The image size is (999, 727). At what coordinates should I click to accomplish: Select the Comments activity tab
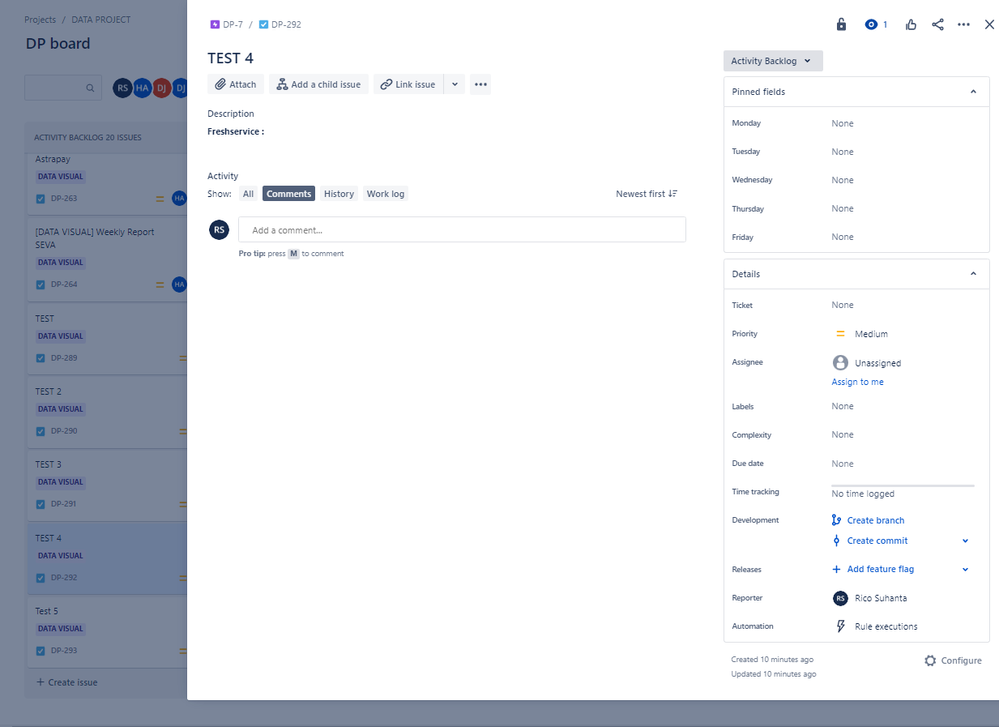289,194
